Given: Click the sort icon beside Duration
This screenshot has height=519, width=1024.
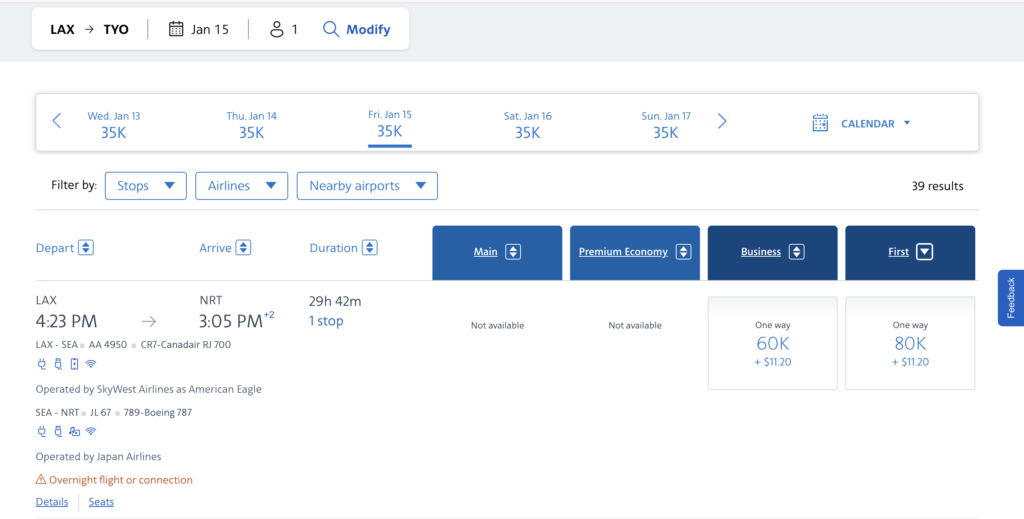Looking at the screenshot, I should click(x=370, y=247).
